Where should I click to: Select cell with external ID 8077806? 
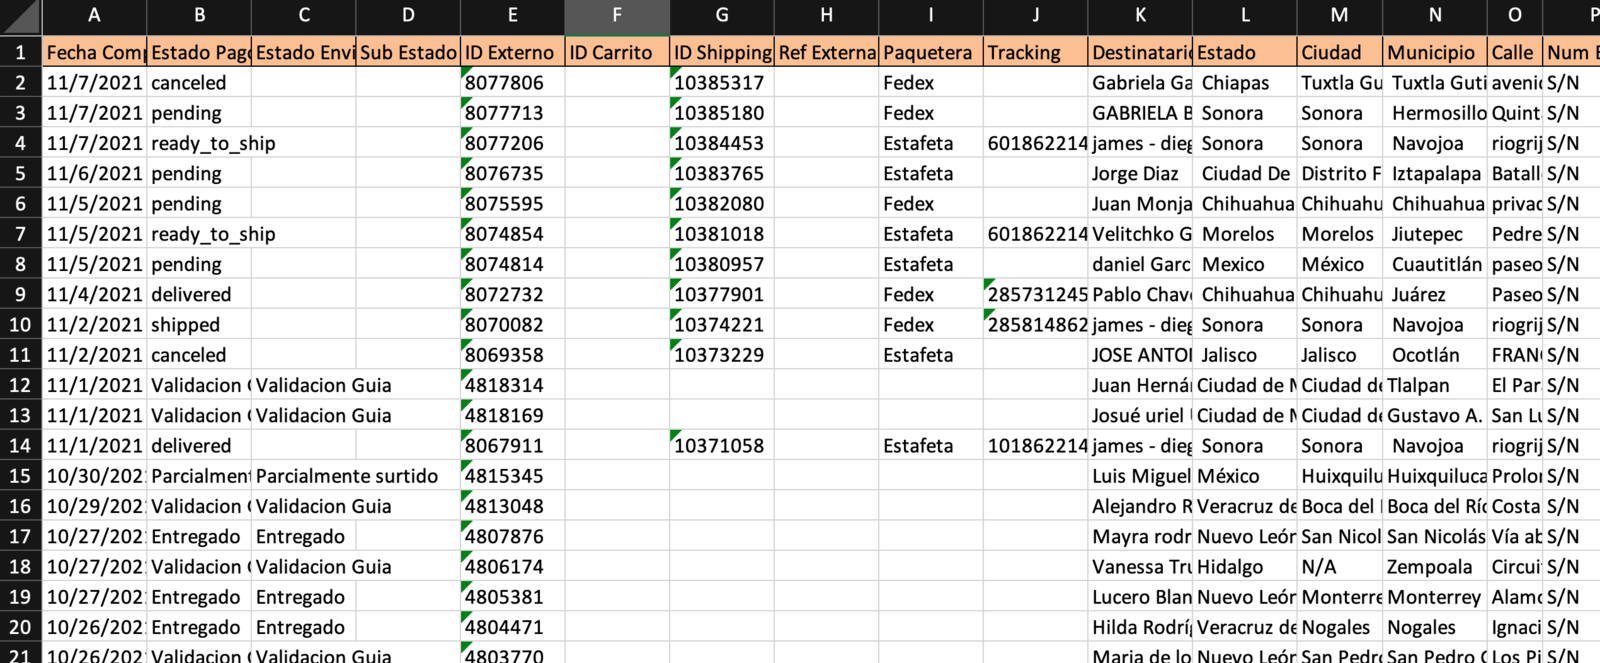tap(513, 83)
